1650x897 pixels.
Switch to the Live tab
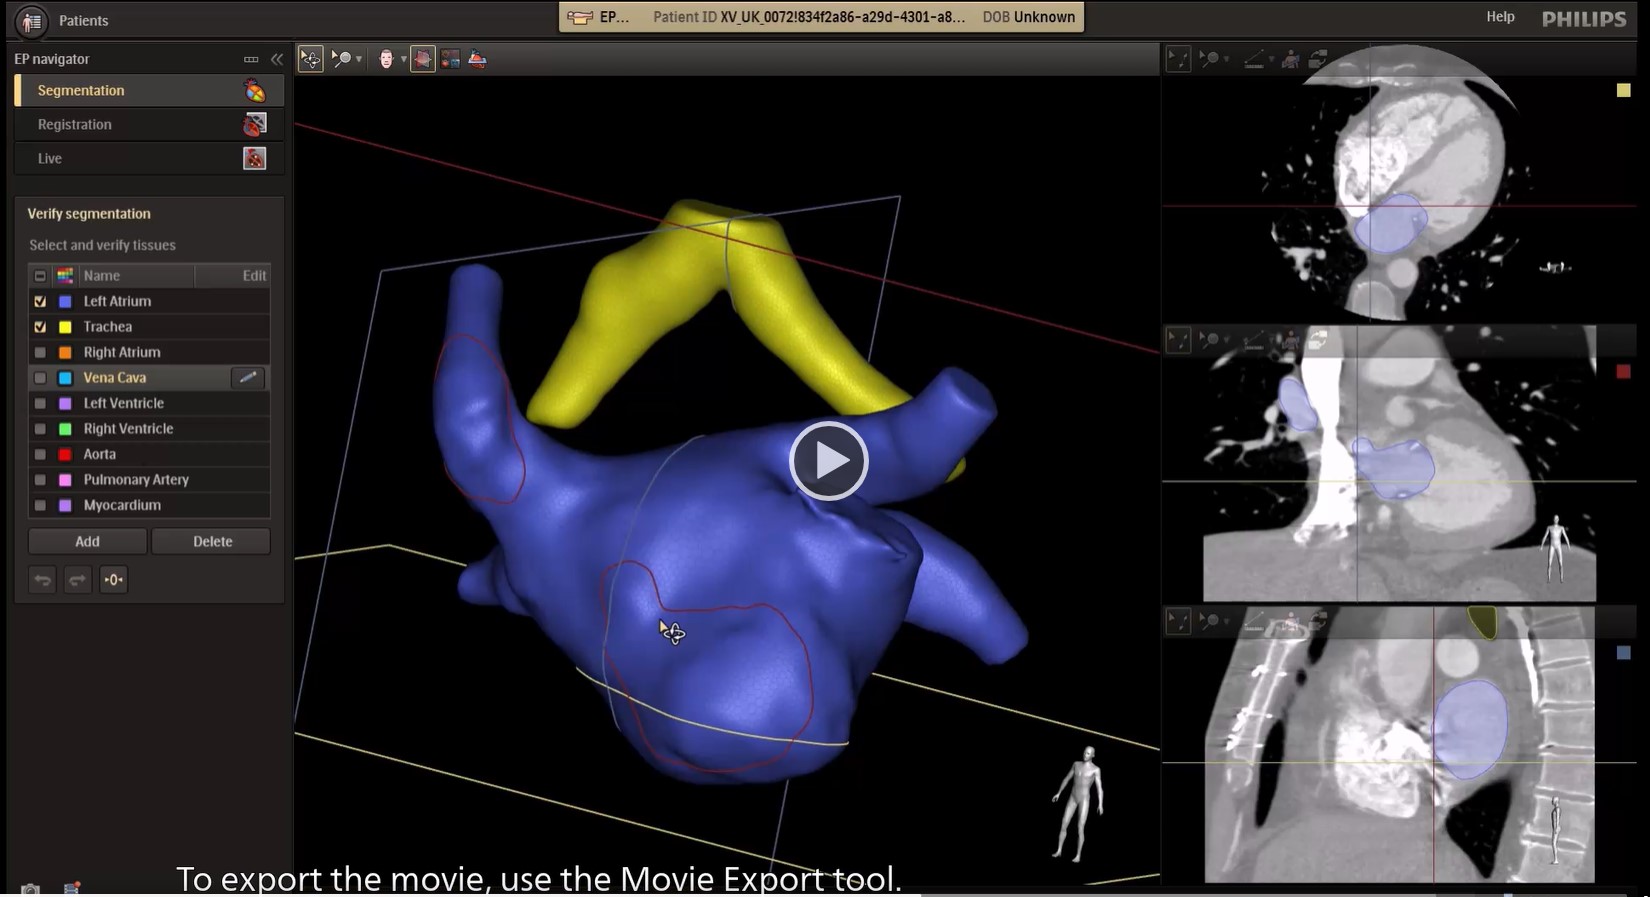coord(149,158)
